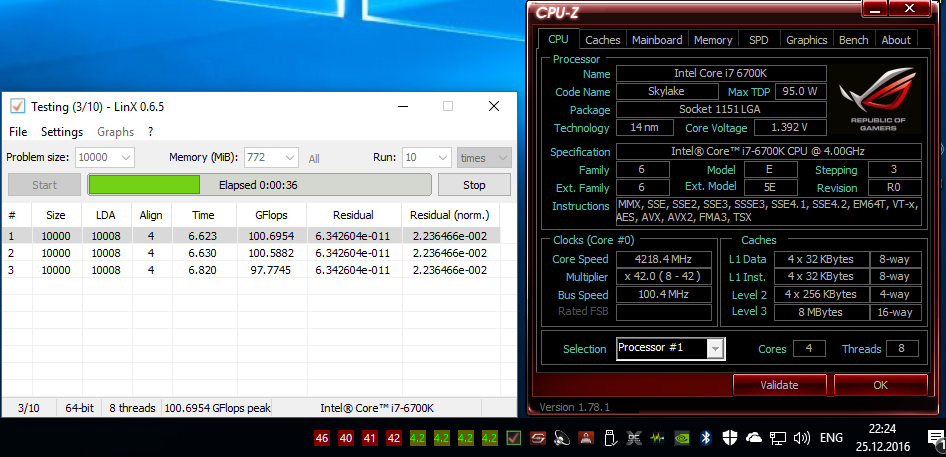Open the LinX checkmark tray icon

pos(514,438)
